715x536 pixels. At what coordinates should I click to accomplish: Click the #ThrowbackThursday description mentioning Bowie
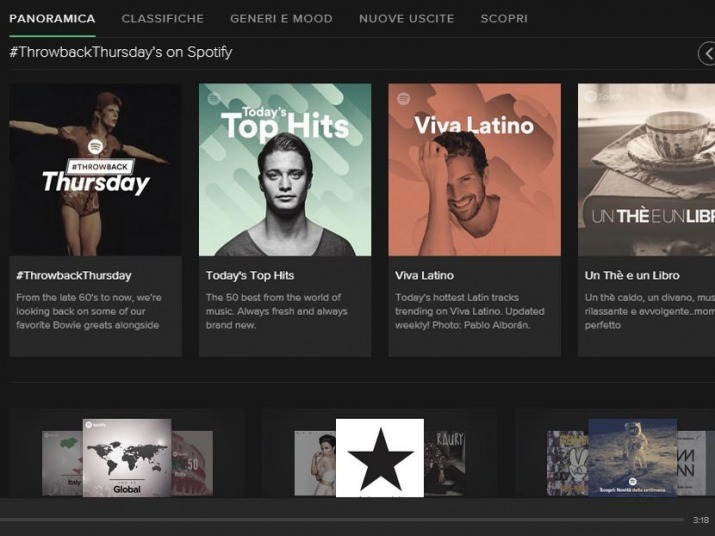click(x=89, y=311)
